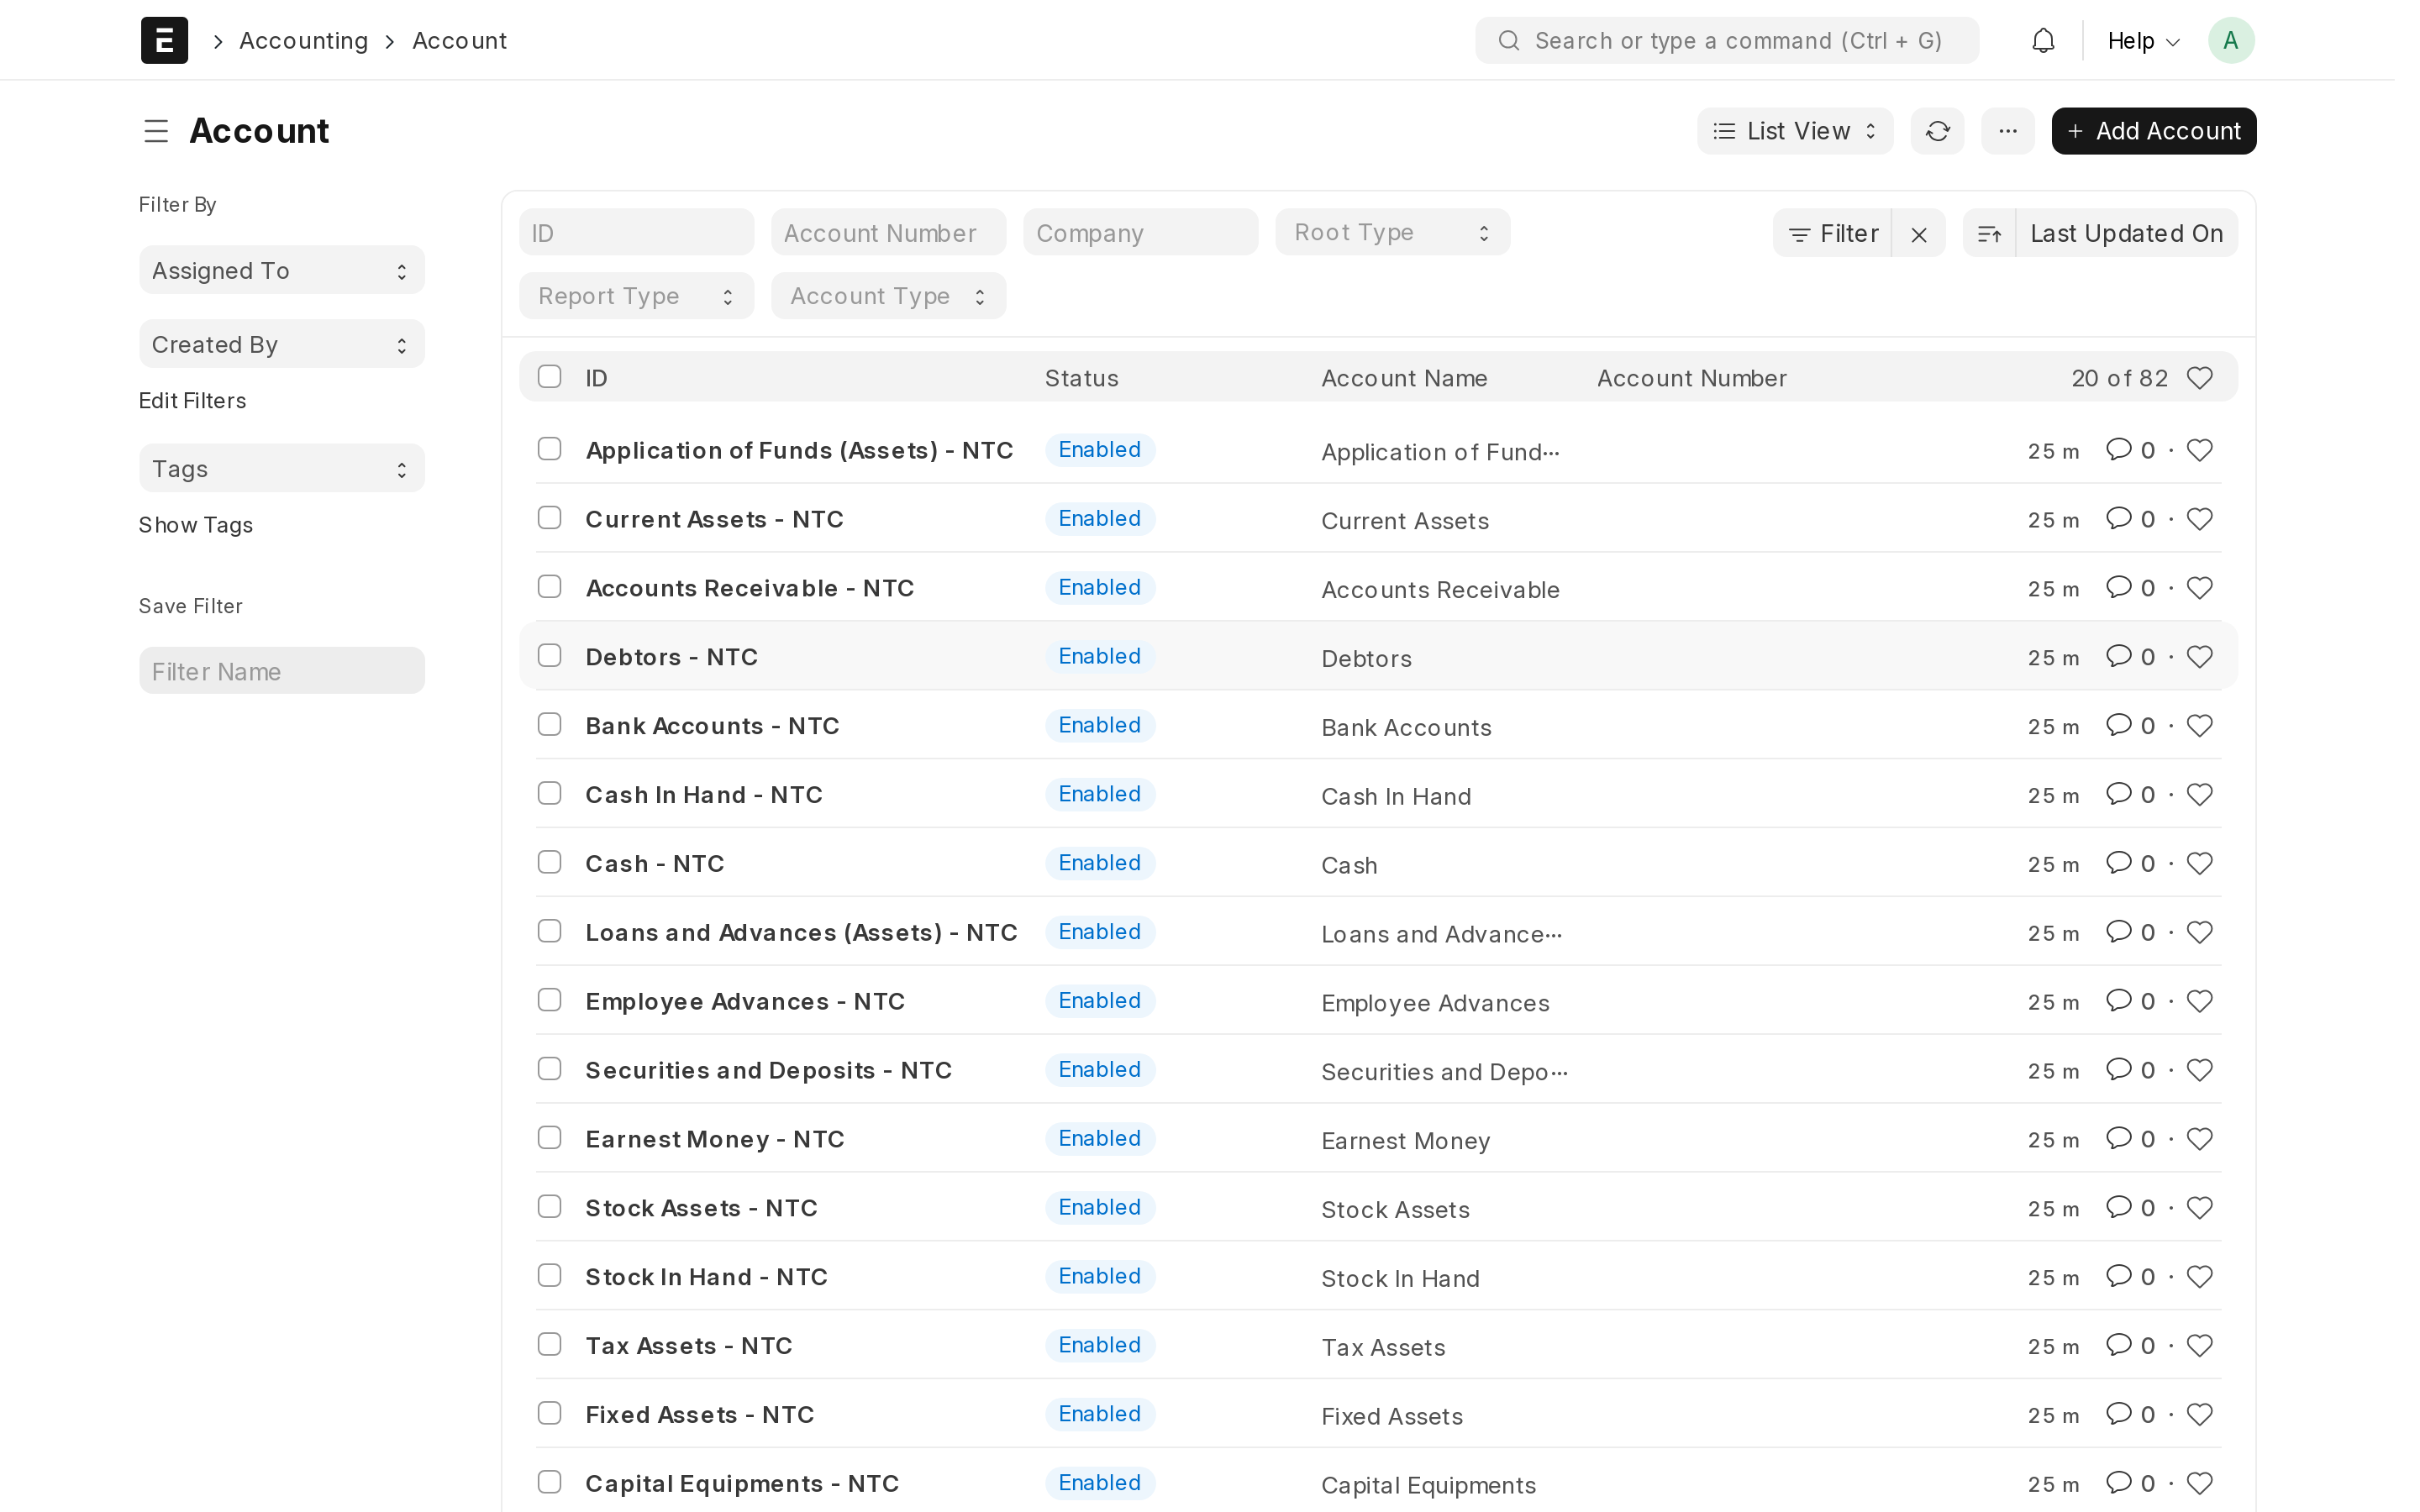Open the three-dots menu
Image resolution: width=2420 pixels, height=1512 pixels.
pos(2007,131)
